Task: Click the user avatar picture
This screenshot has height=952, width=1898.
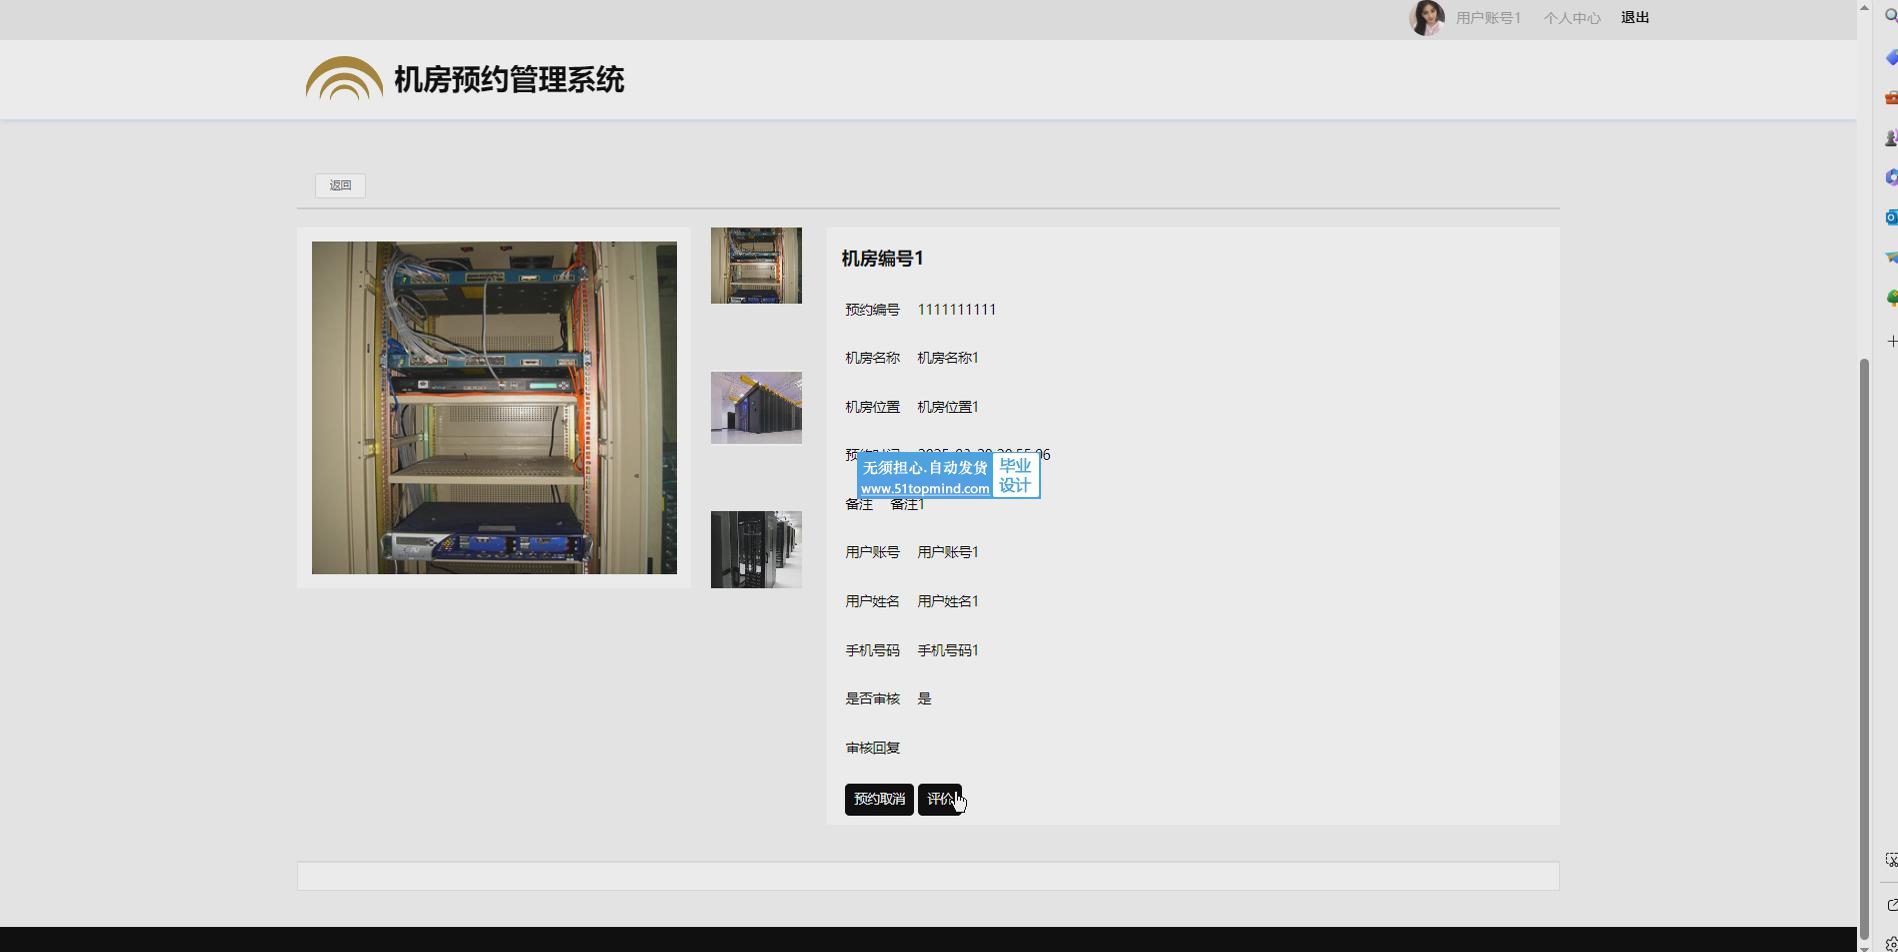Action: coord(1426,18)
